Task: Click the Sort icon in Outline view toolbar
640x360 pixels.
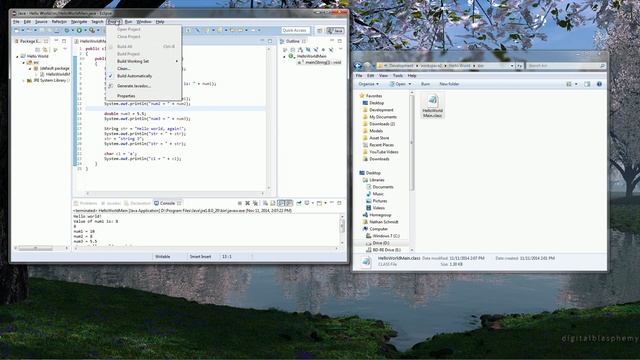Action: click(300, 50)
